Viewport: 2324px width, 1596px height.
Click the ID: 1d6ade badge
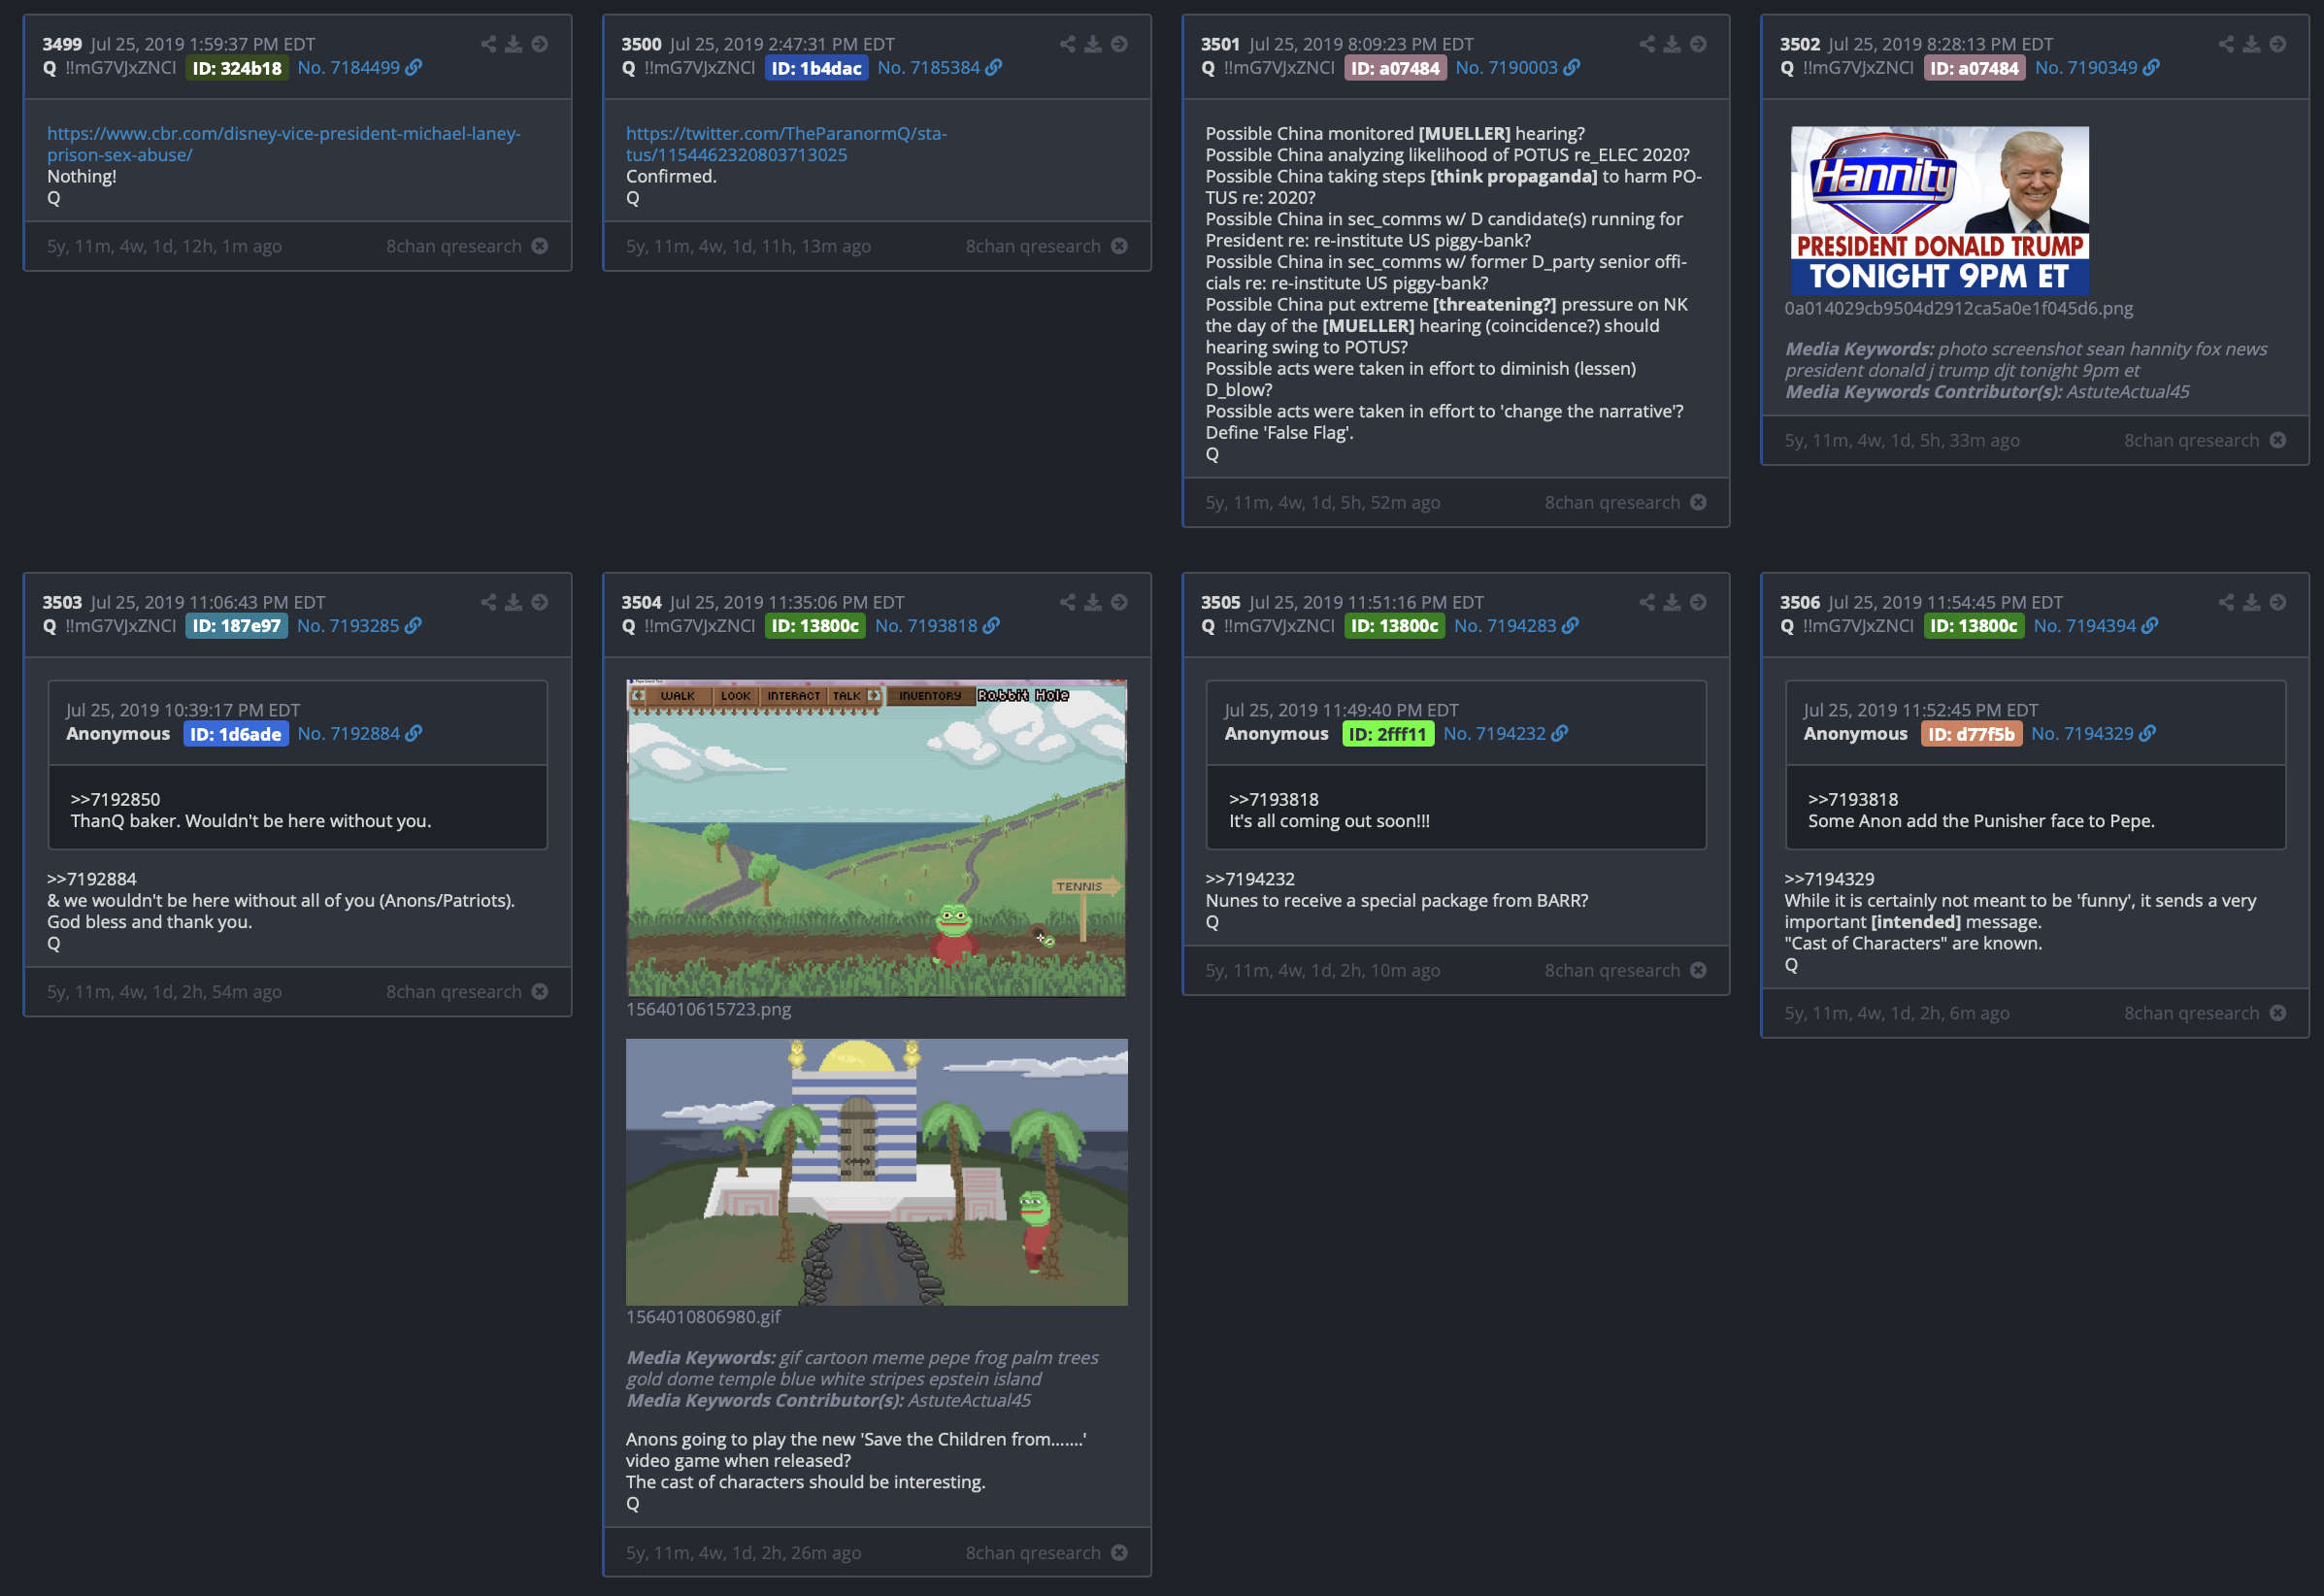(236, 734)
